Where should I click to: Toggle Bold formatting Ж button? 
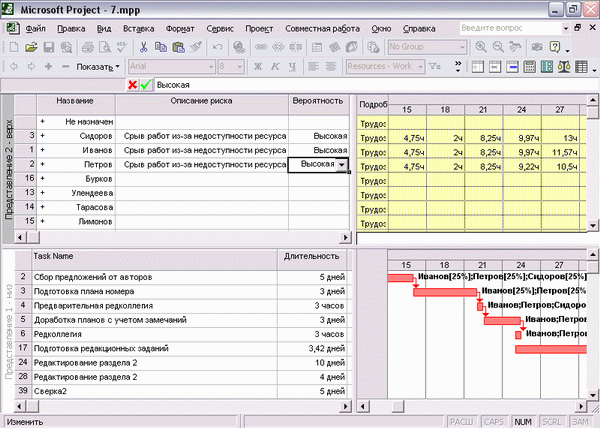[258, 67]
